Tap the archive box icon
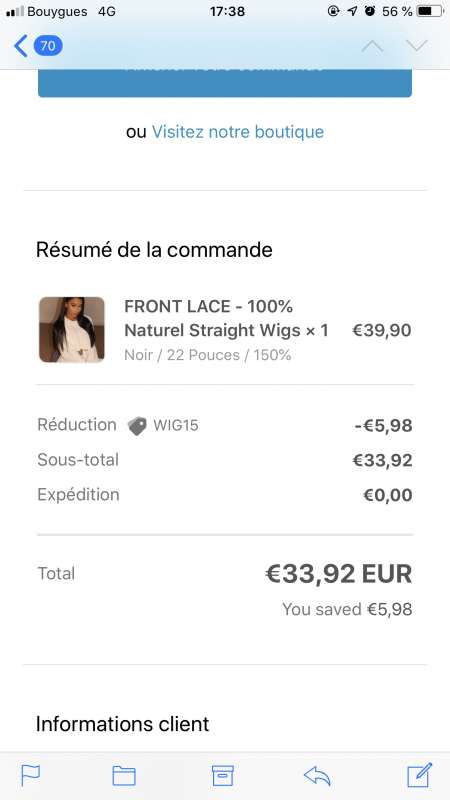This screenshot has height=800, width=450. click(223, 776)
